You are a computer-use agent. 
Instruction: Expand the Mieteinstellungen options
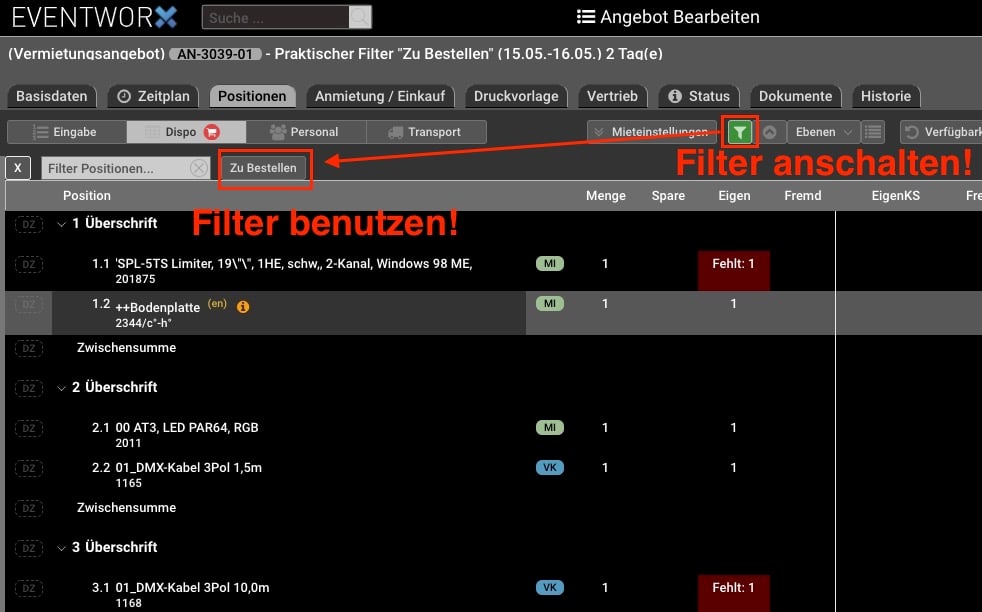click(x=651, y=132)
